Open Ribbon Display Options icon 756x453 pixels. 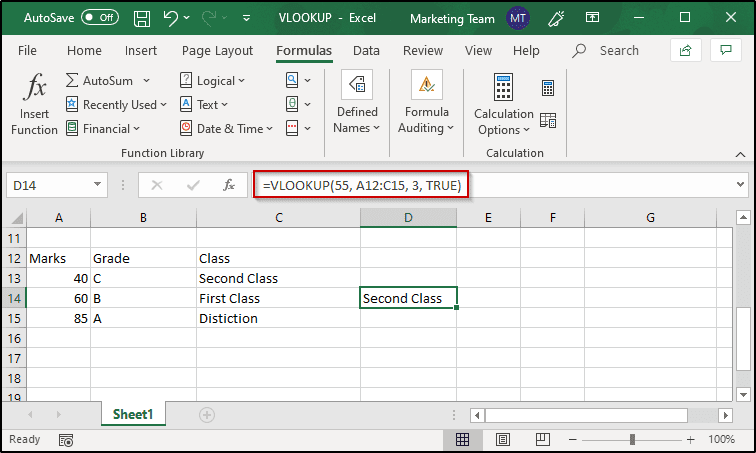592,18
